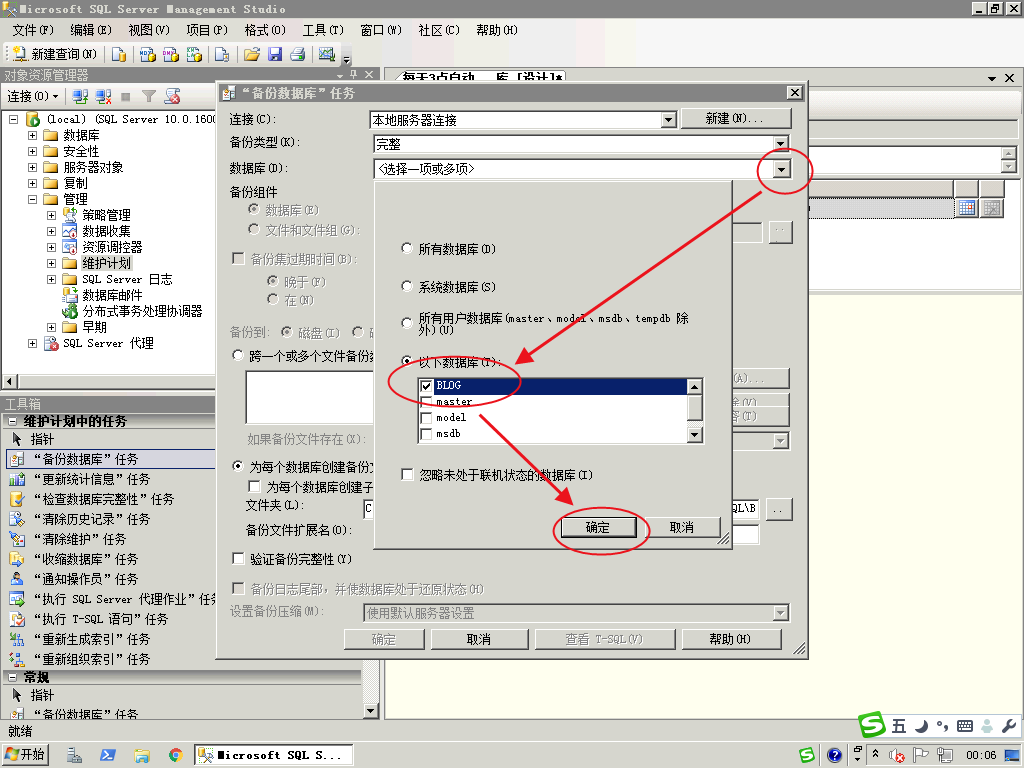Viewport: 1024px width, 768px height.
Task: Expand the 维护计划 tree node
Action: pos(51,263)
